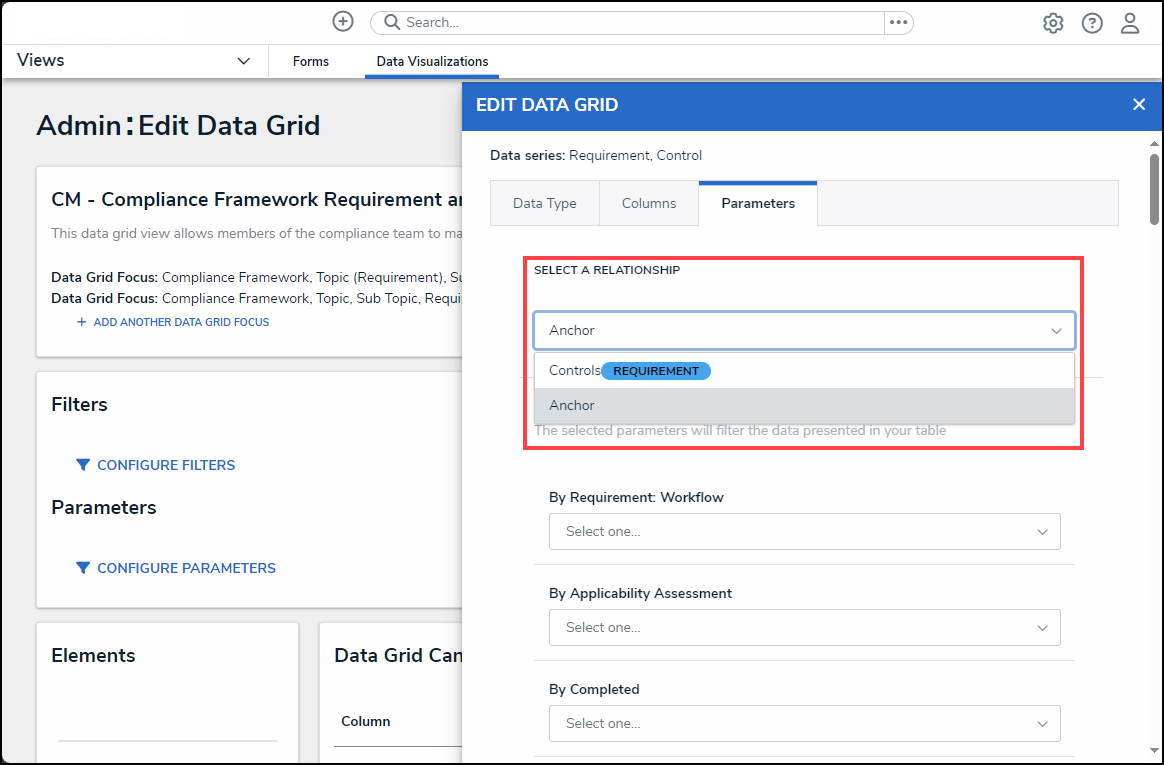
Task: Click into the Search input field
Action: [x=640, y=22]
